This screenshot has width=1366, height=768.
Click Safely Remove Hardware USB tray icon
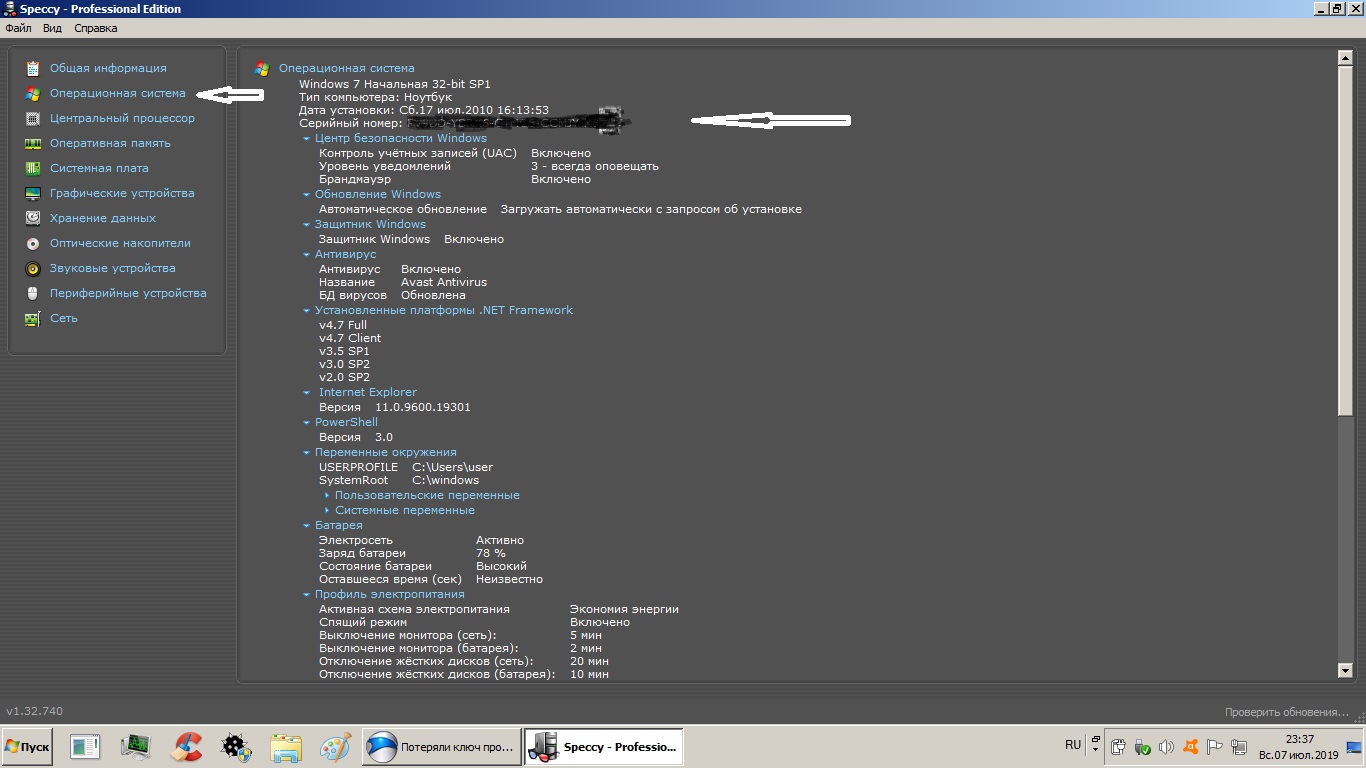click(x=1142, y=747)
